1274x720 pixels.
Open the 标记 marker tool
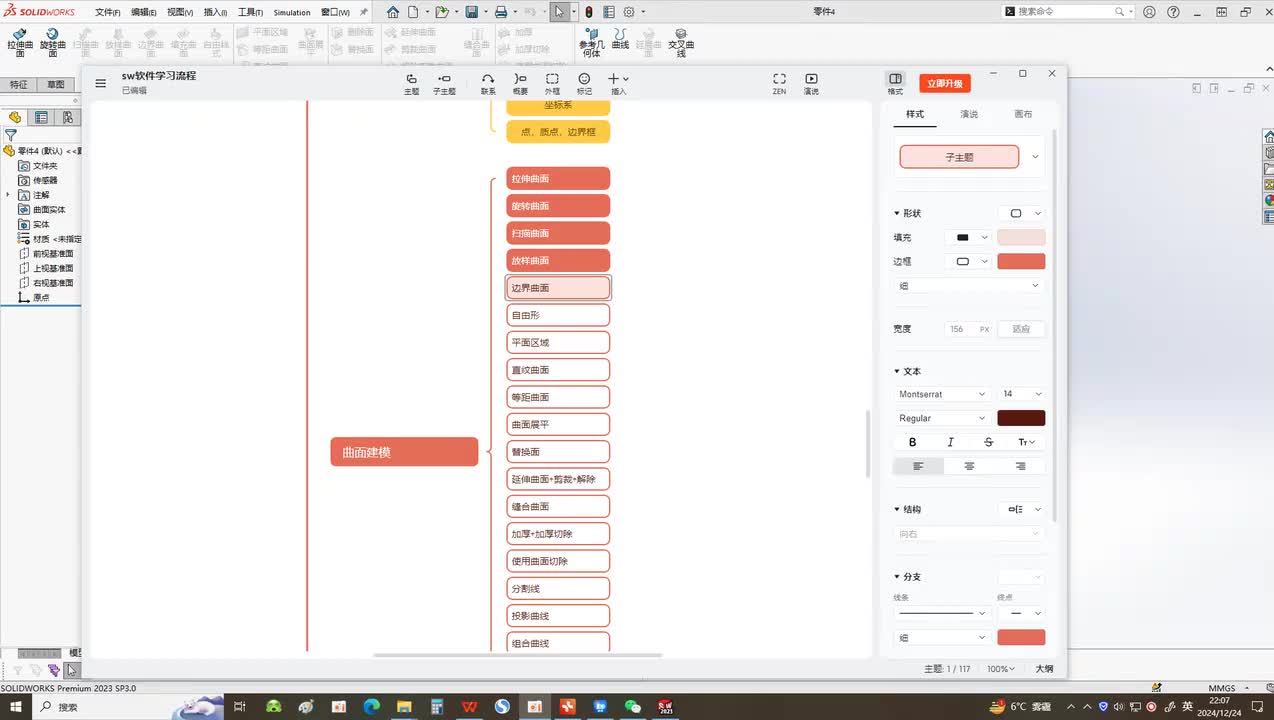[584, 84]
